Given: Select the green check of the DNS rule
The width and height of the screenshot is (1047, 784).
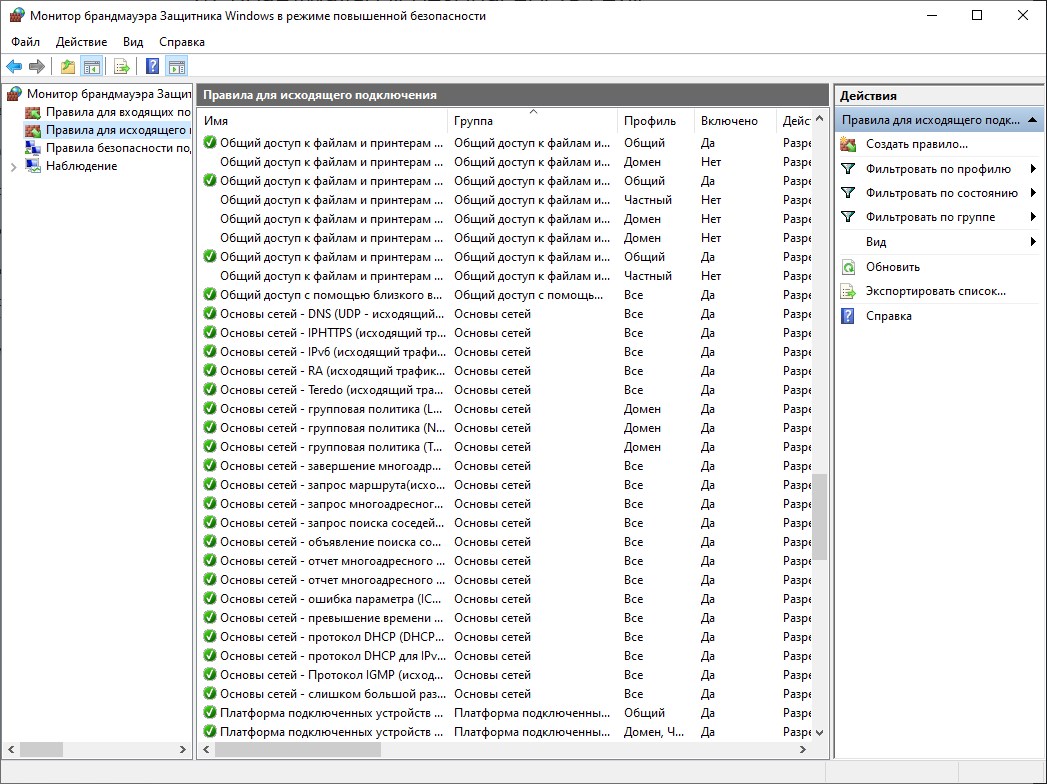Looking at the screenshot, I should pyautogui.click(x=209, y=314).
